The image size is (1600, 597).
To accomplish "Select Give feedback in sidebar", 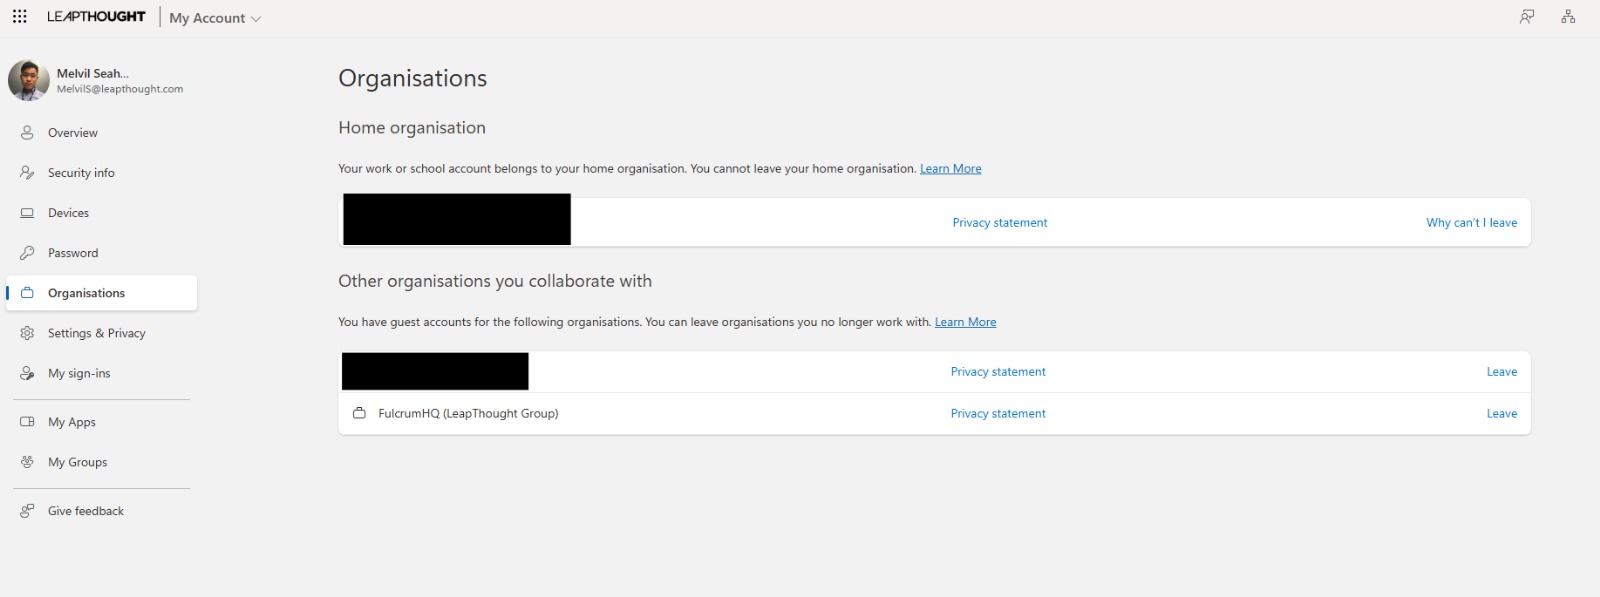I will (x=85, y=511).
